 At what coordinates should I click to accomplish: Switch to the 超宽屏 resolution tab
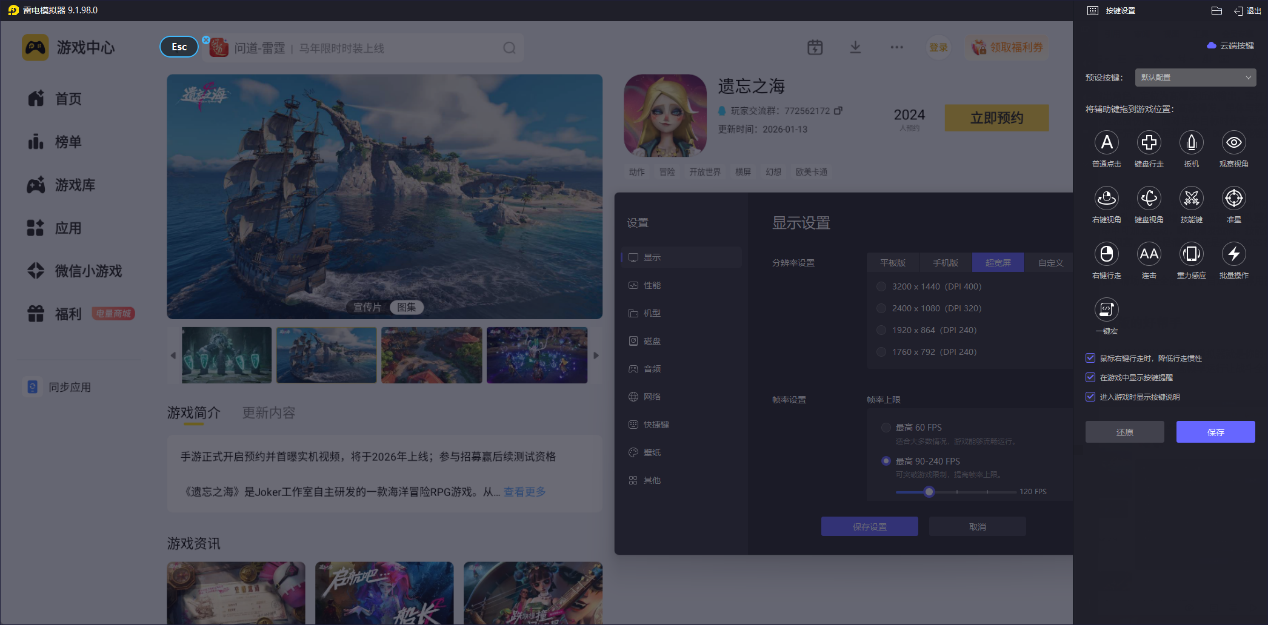(998, 263)
